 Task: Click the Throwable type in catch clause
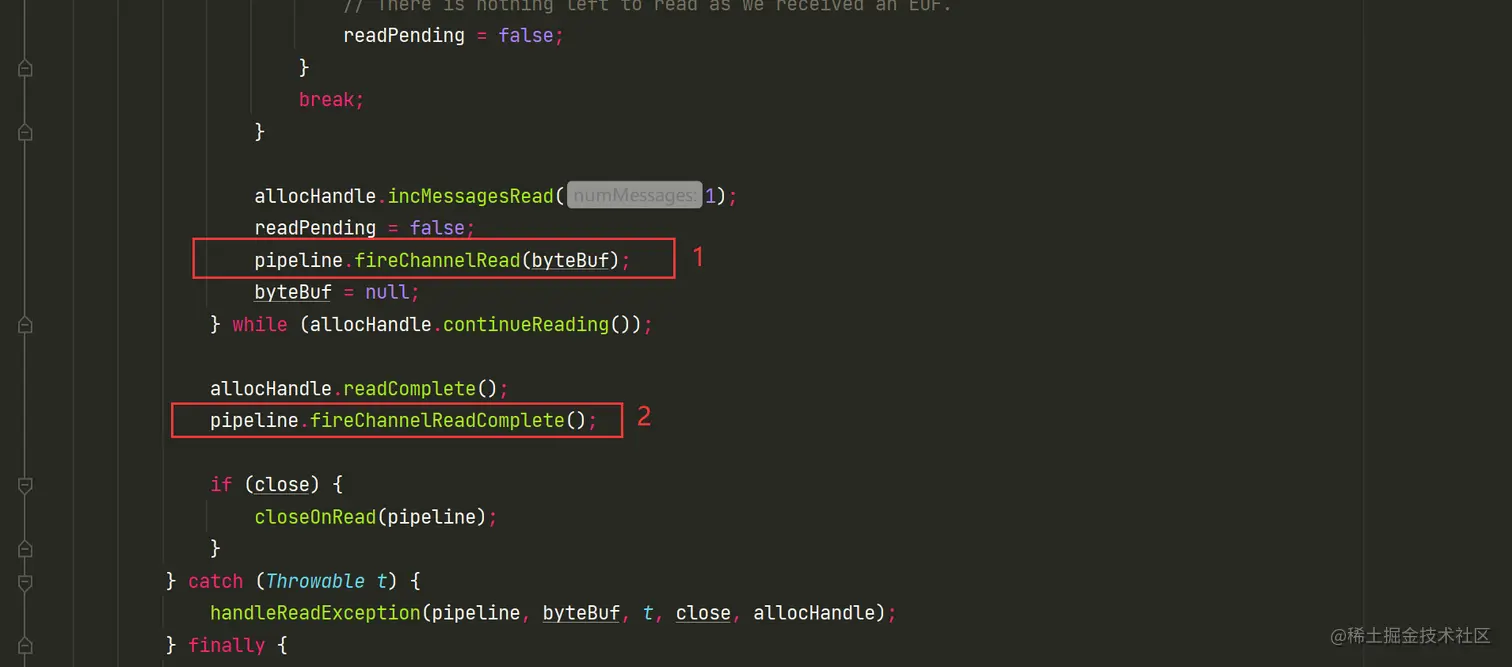click(315, 581)
